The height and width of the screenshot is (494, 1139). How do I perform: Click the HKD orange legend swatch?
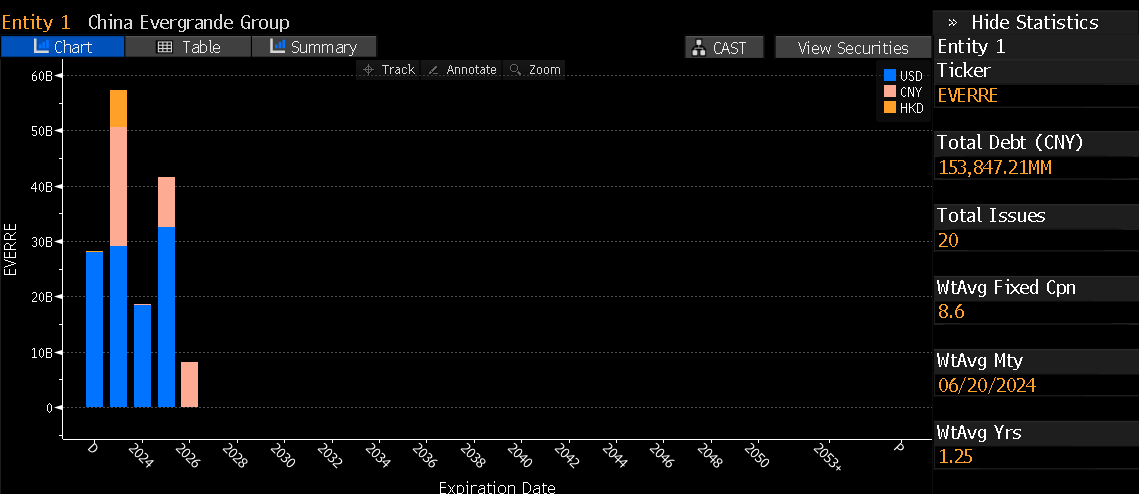pyautogui.click(x=890, y=108)
